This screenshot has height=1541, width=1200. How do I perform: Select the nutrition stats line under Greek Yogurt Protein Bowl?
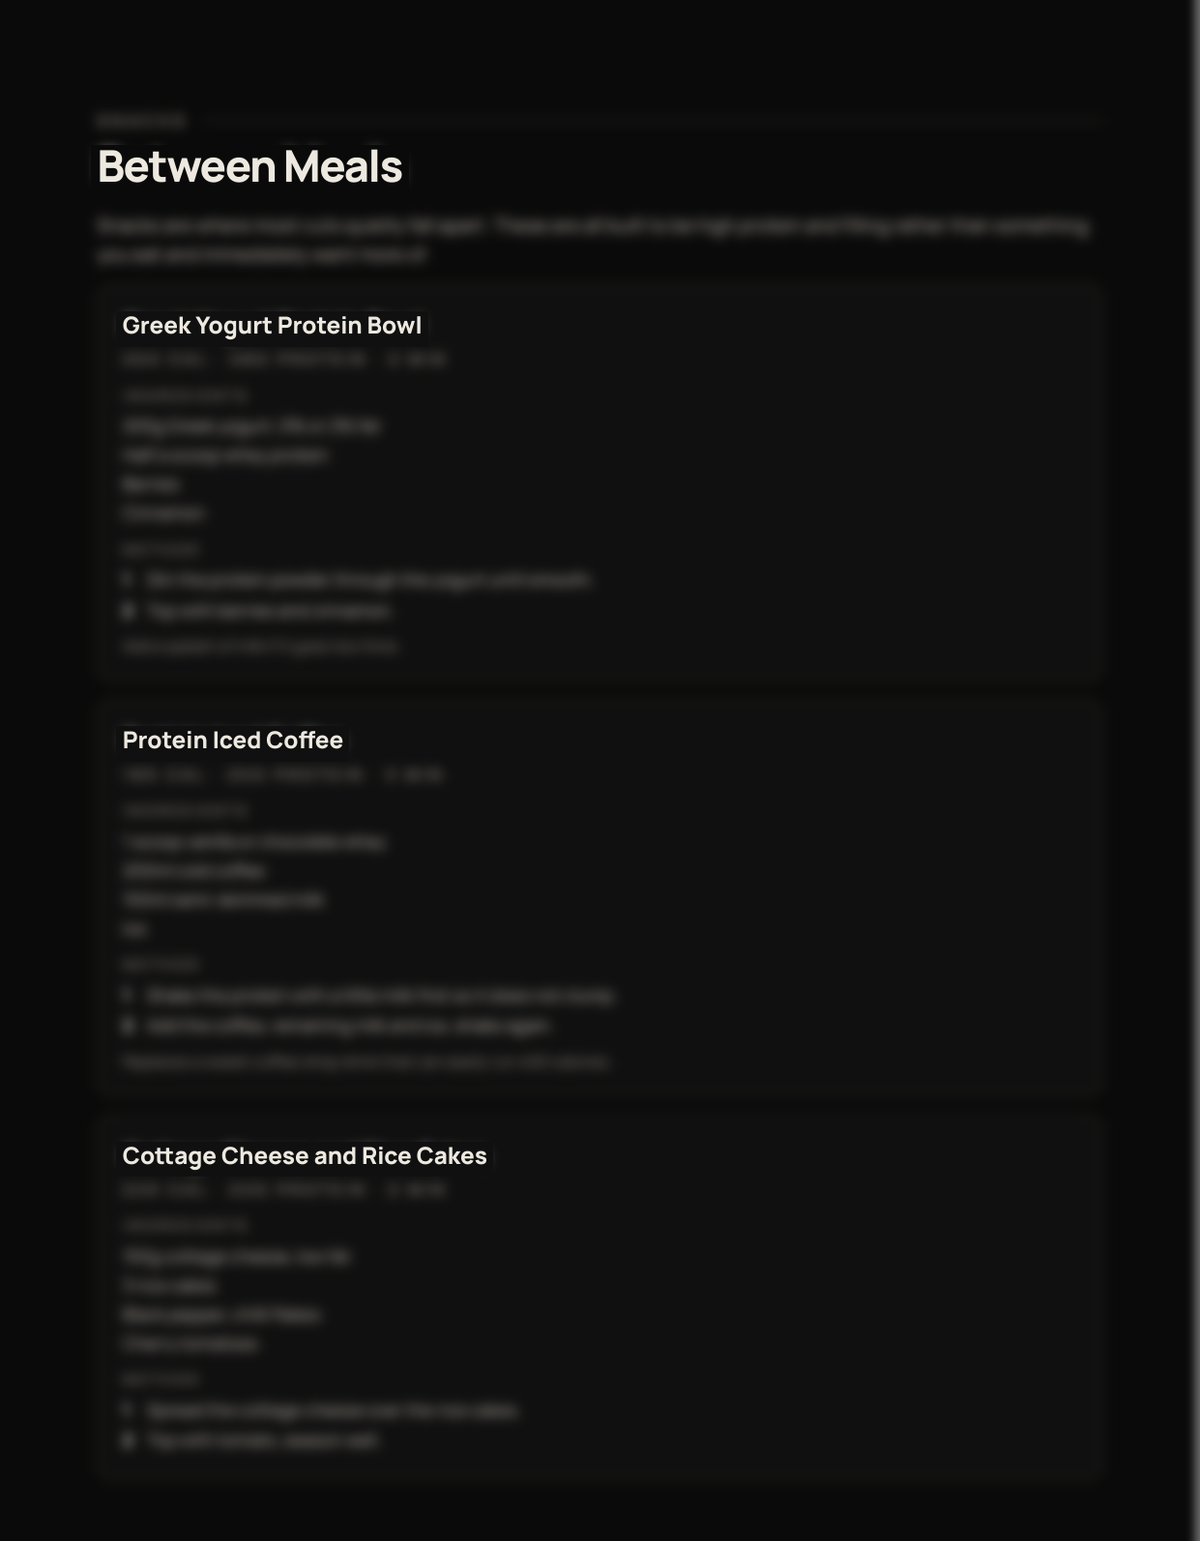coord(284,359)
